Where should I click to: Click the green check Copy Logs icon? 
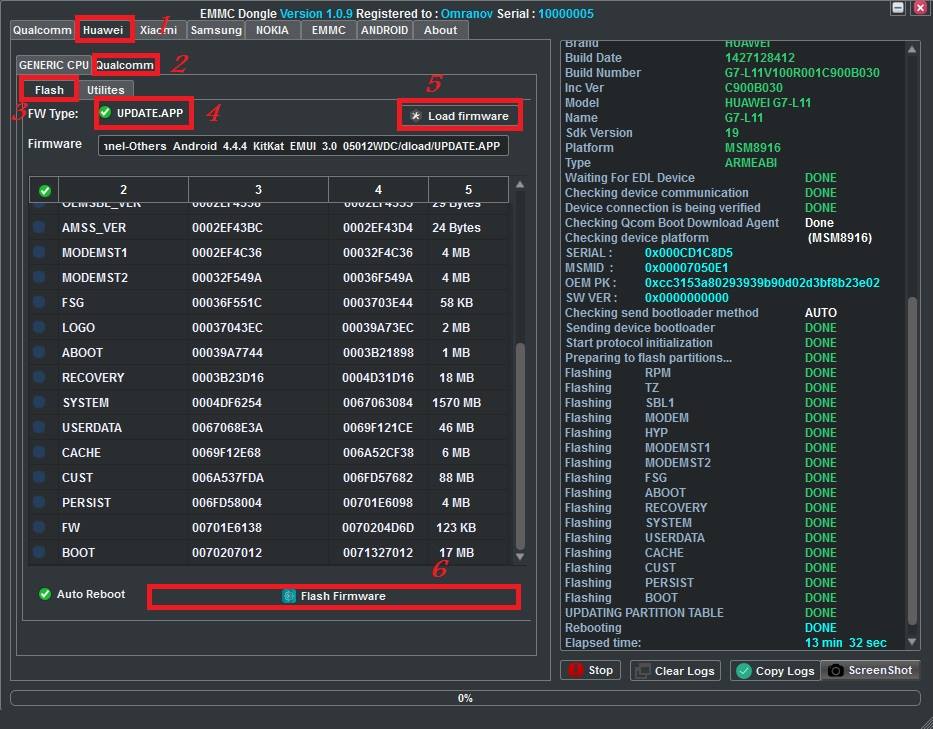(x=744, y=671)
